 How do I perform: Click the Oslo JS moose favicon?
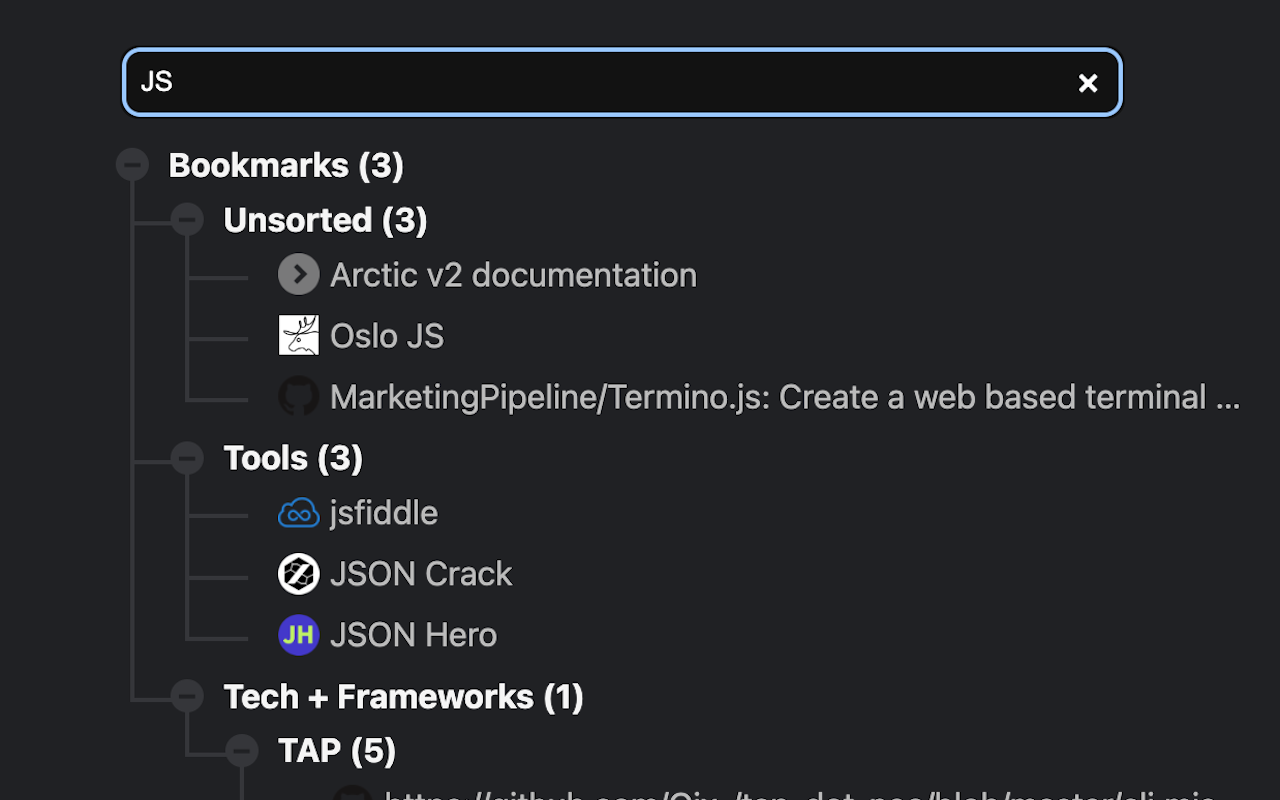(298, 336)
